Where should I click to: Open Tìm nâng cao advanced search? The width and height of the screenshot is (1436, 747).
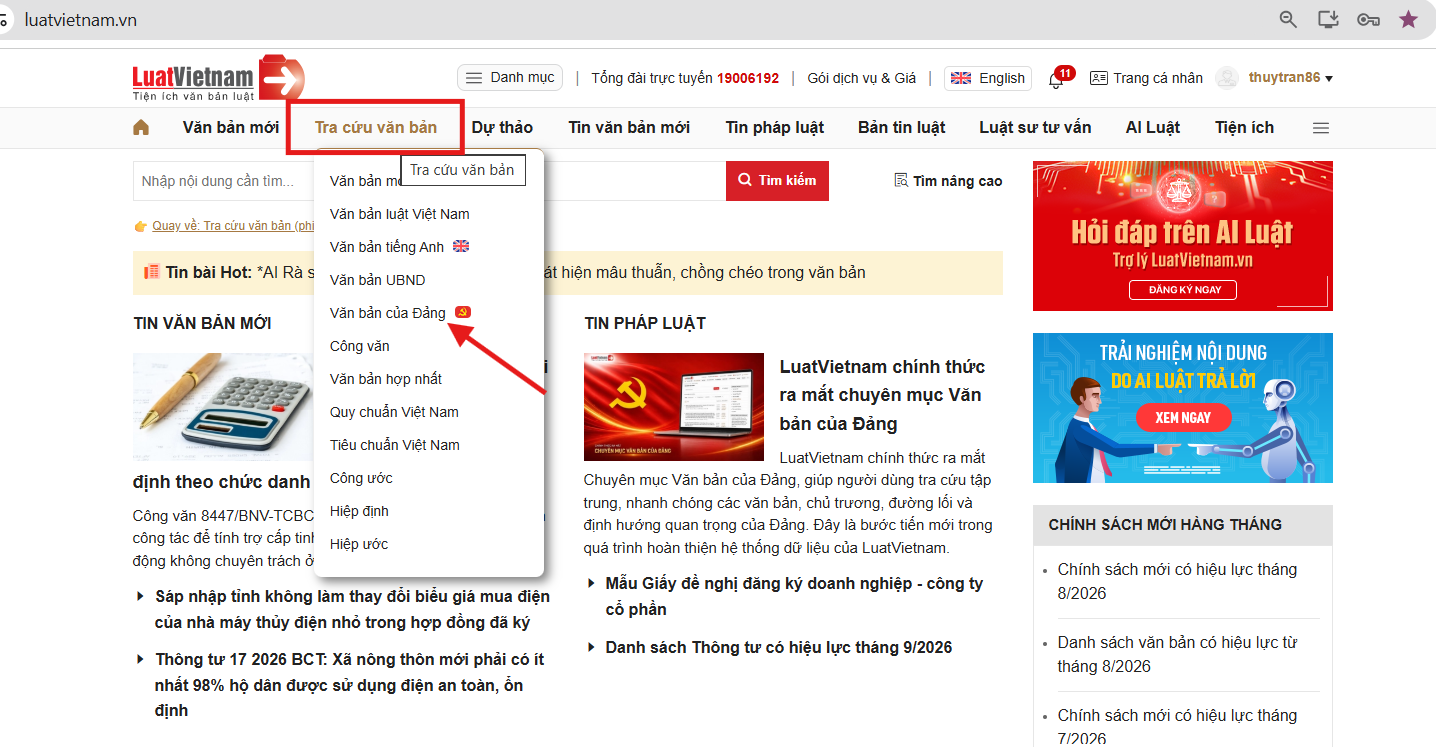pyautogui.click(x=948, y=181)
